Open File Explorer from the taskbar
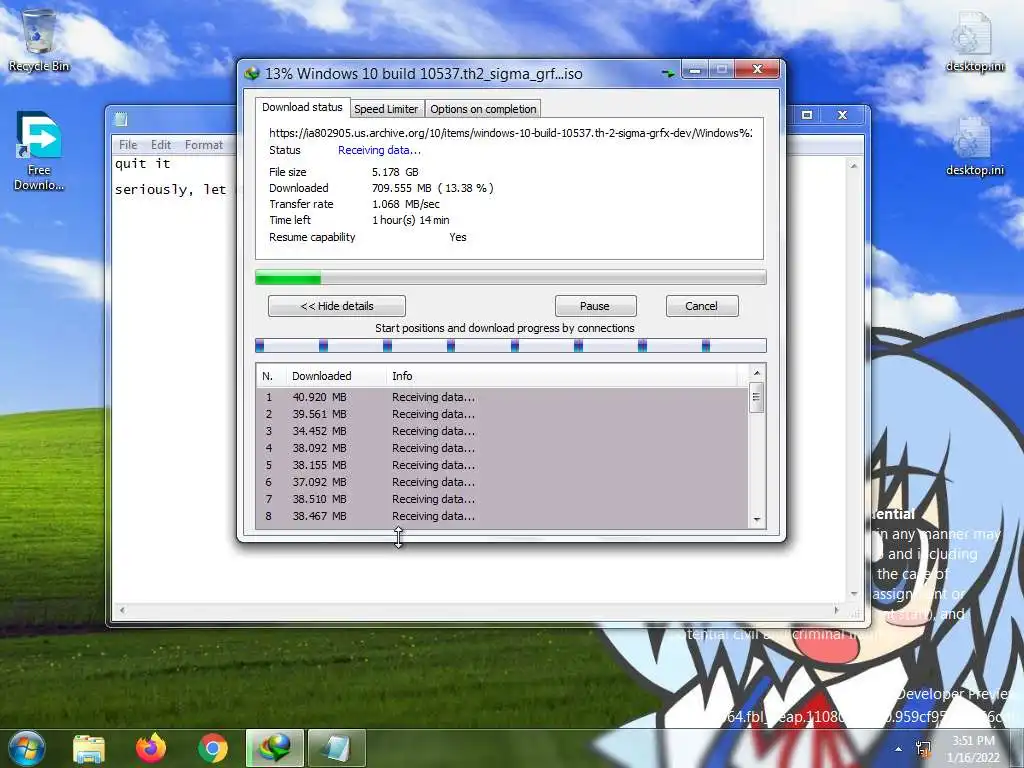This screenshot has height=768, width=1024. 89,748
